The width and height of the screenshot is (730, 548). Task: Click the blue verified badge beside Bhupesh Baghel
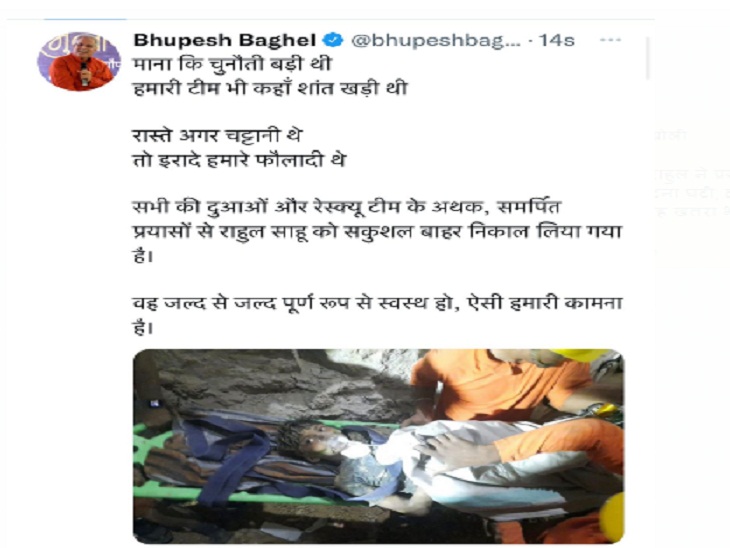click(x=333, y=40)
